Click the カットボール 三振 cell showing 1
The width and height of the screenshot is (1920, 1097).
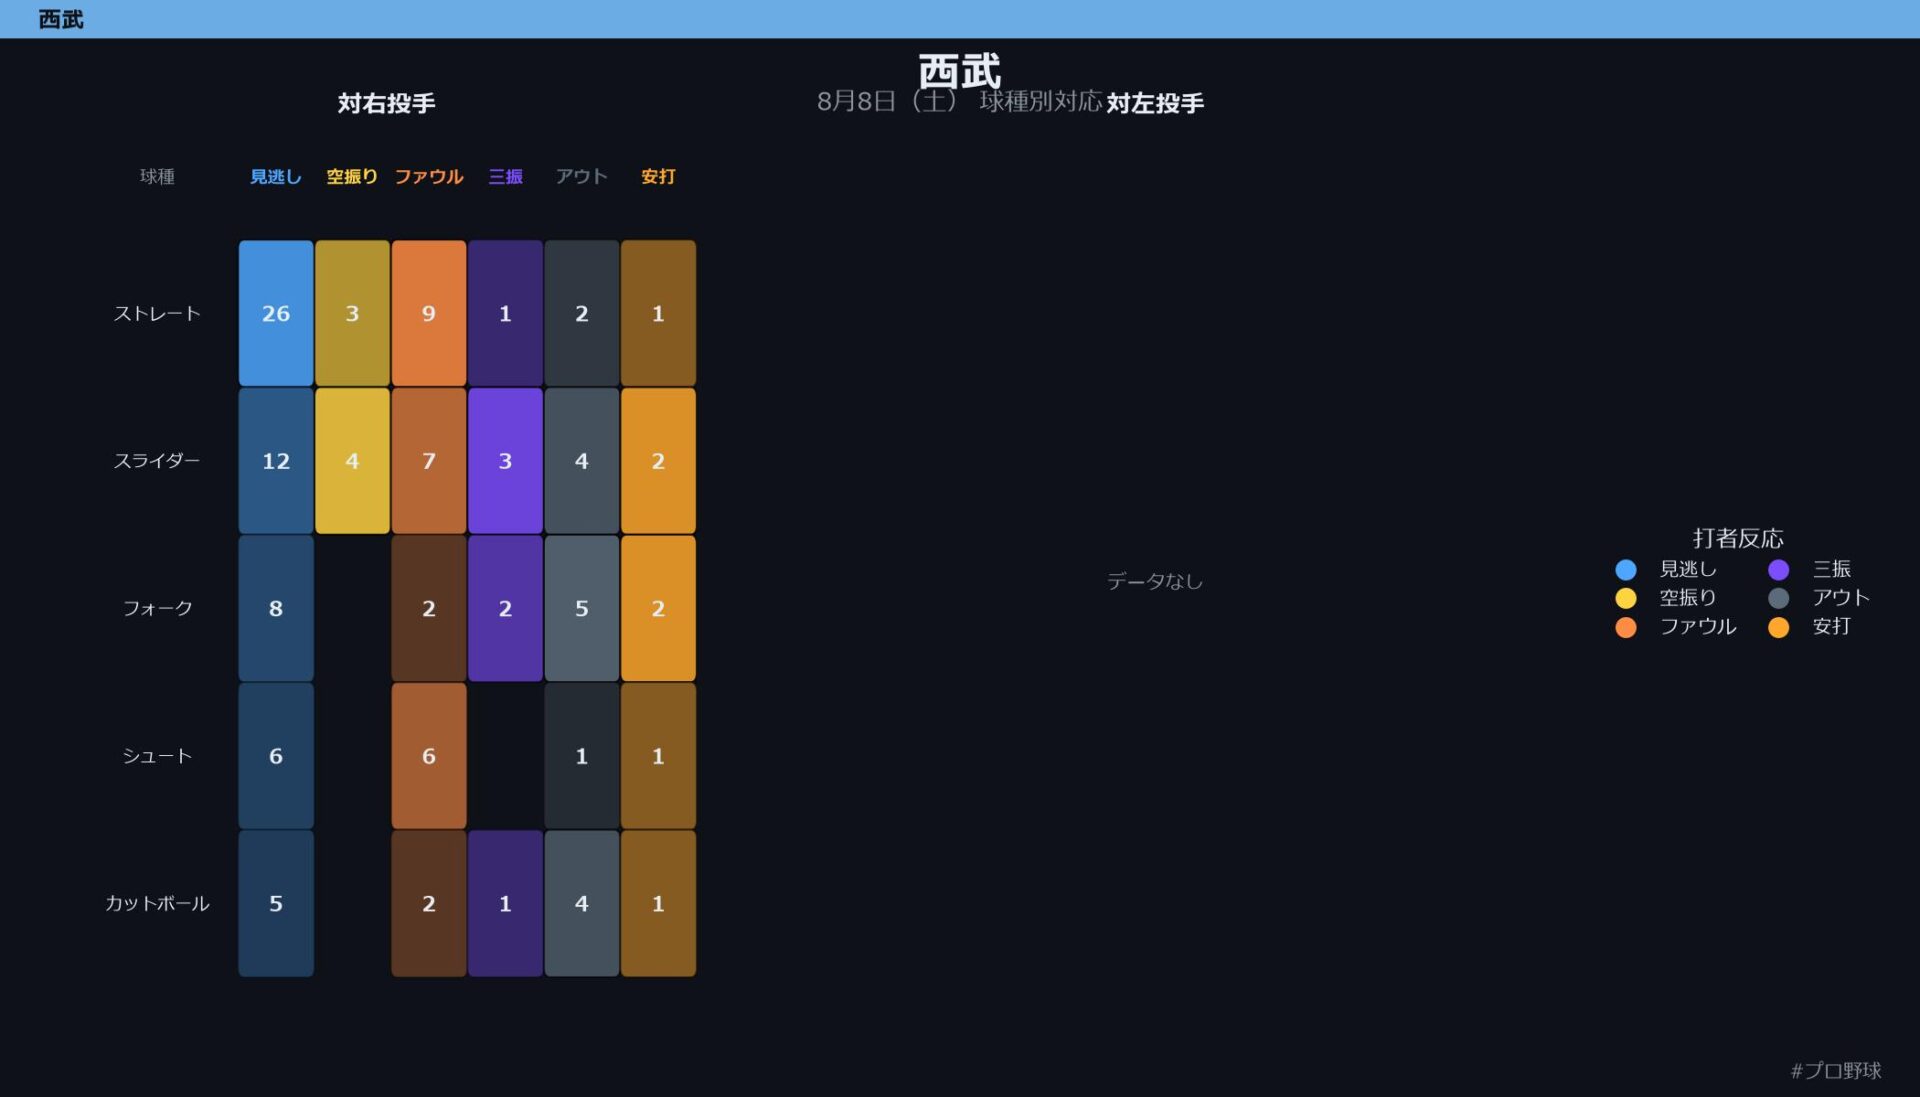pos(505,903)
